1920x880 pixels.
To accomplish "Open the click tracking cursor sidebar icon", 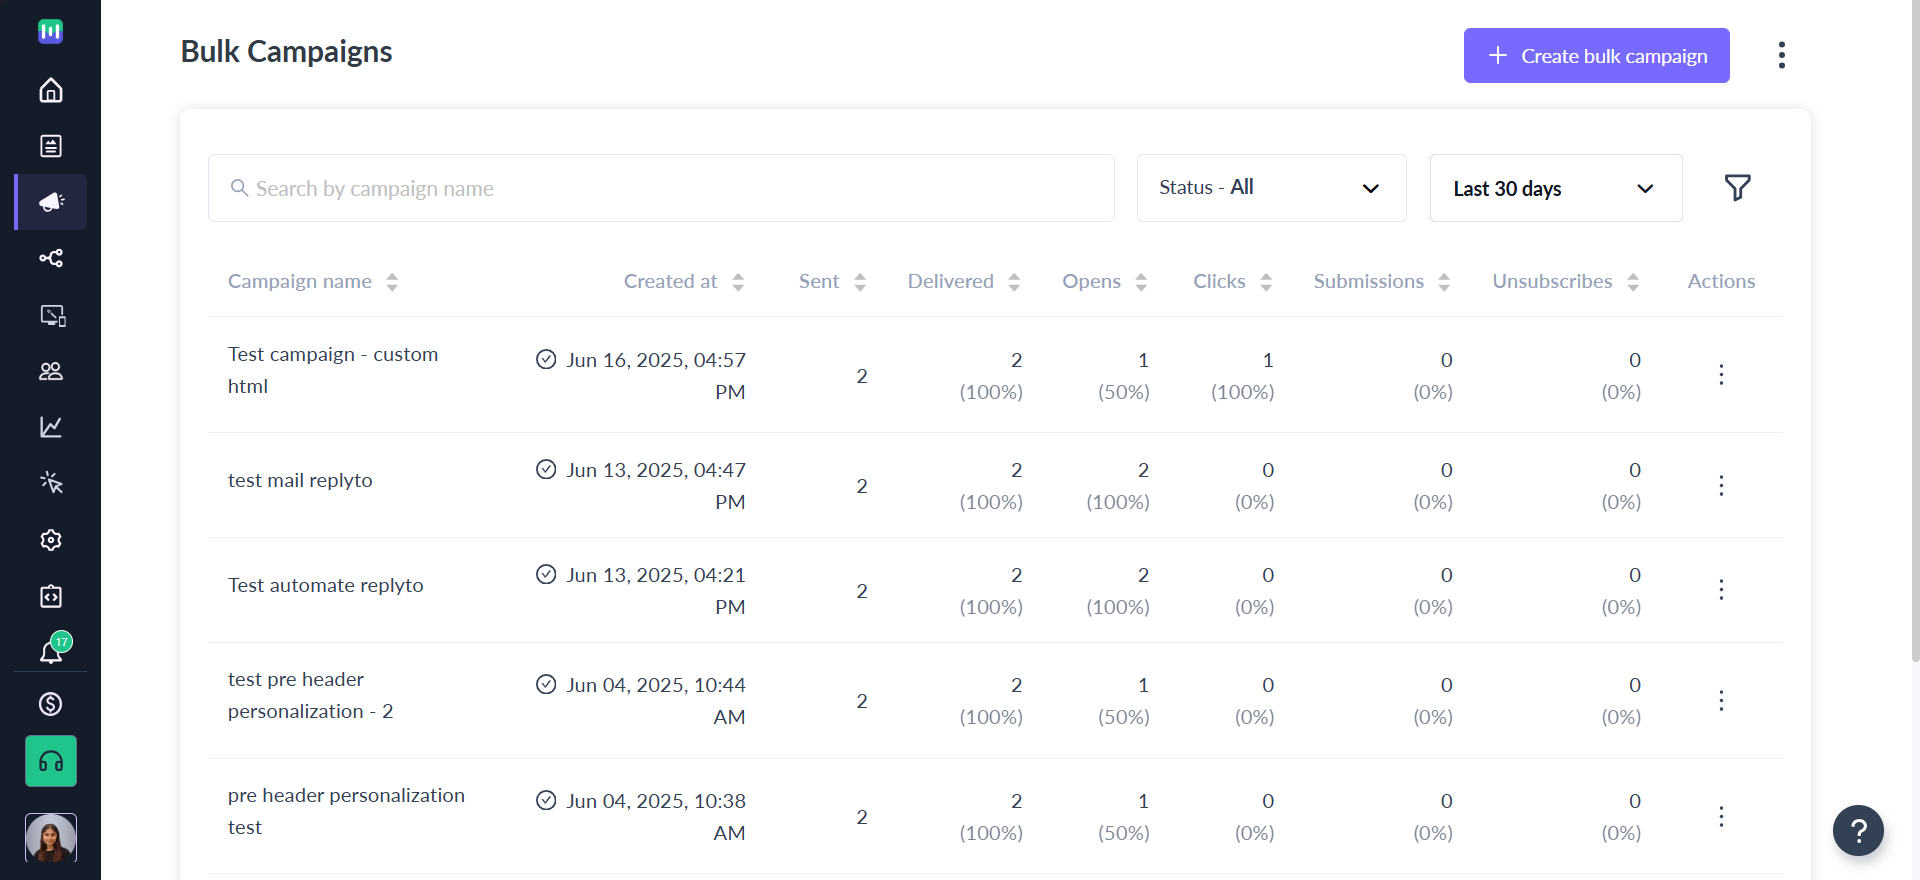I will 51,483.
